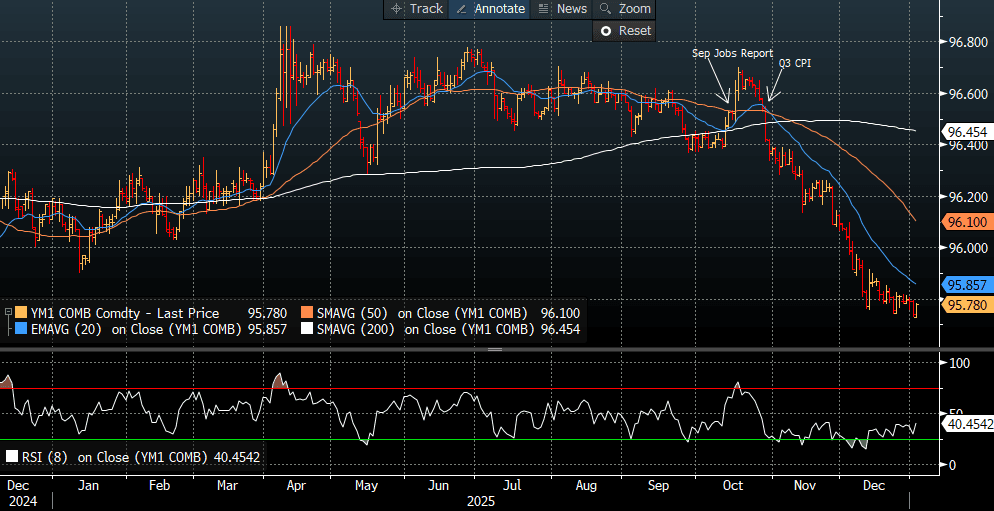Click the YM1 COMB Last Price swatch
The height and width of the screenshot is (511, 994).
[x=23, y=313]
